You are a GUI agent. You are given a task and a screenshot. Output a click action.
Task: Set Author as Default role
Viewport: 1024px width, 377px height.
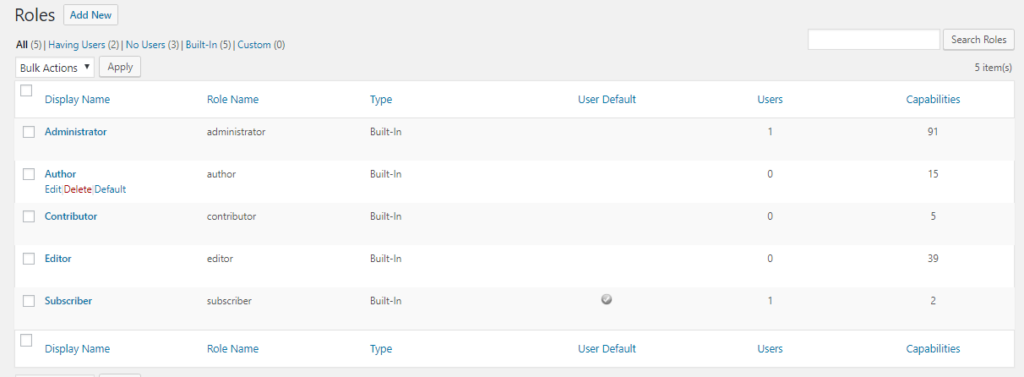(110, 189)
